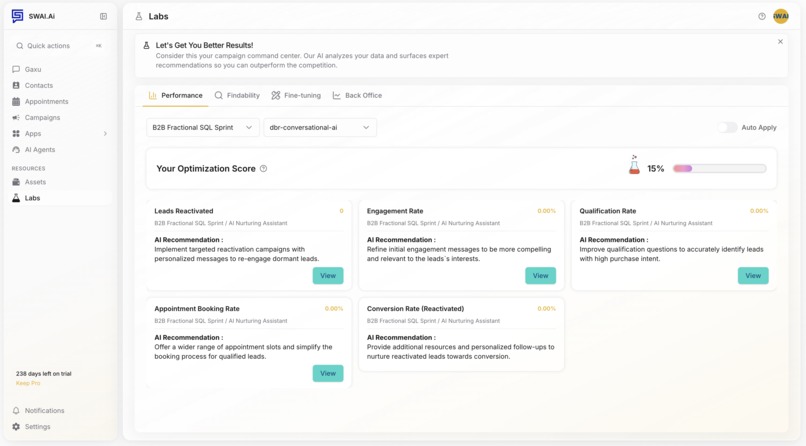View Qualification Rate recommendation
The image size is (806, 446).
(753, 275)
